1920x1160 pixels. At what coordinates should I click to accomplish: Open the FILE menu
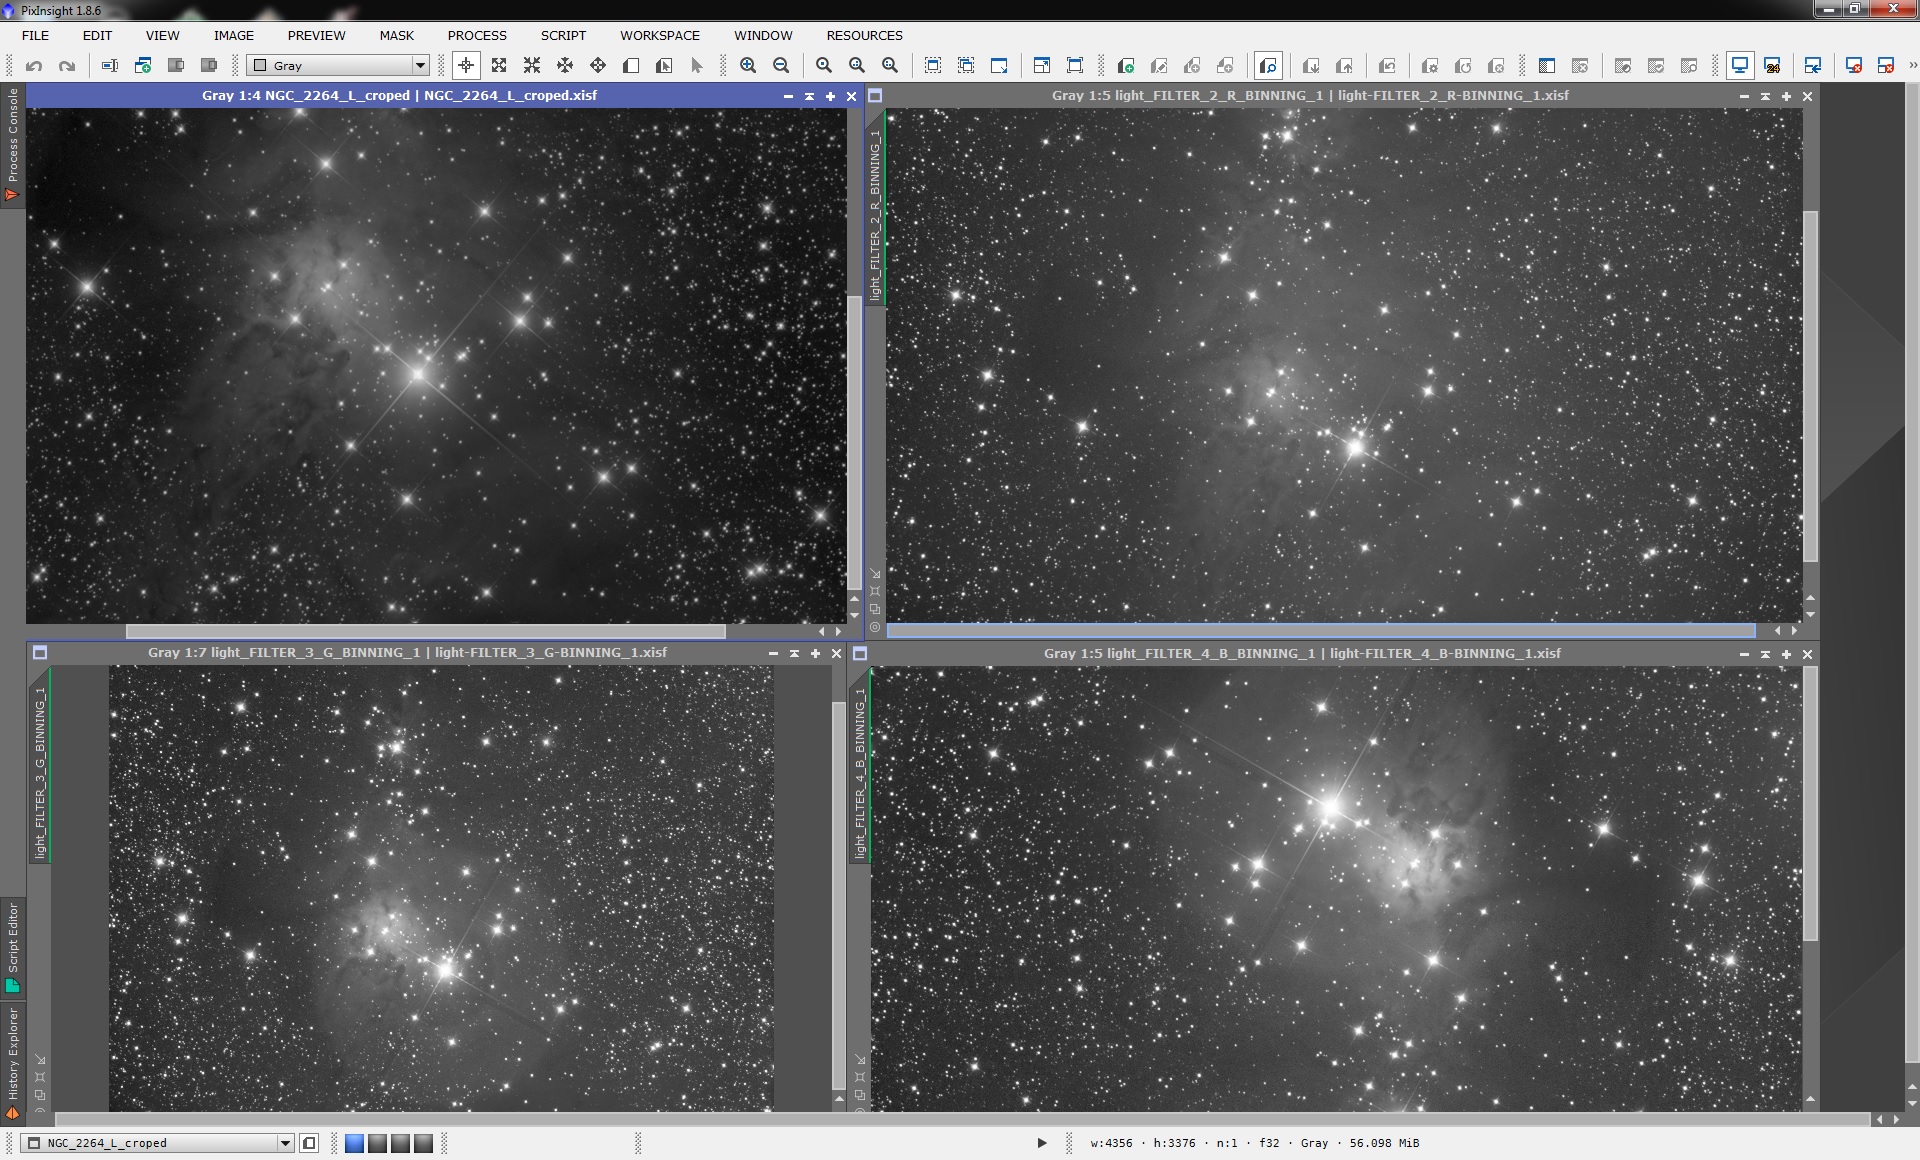tap(35, 35)
